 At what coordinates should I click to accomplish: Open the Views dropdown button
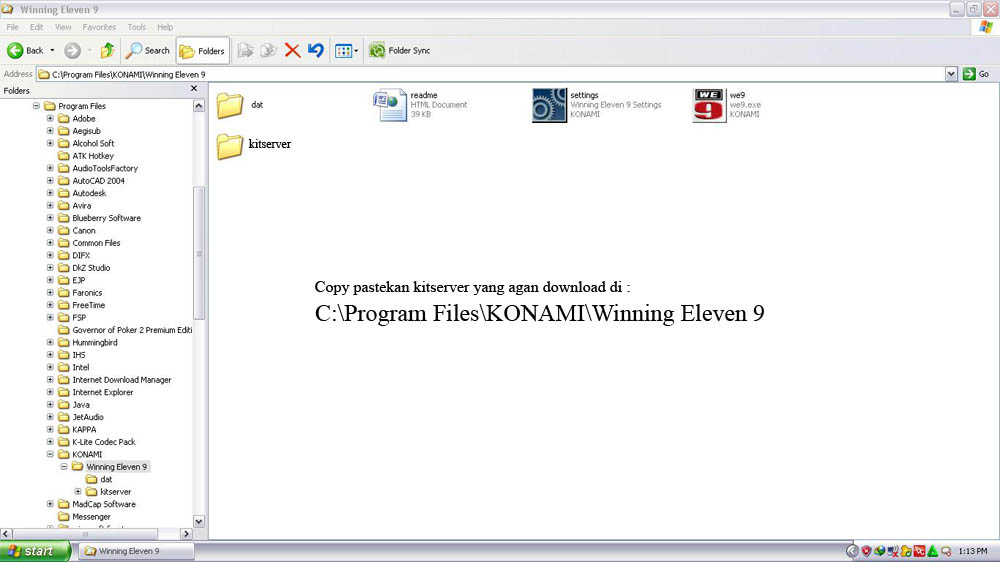(x=346, y=50)
